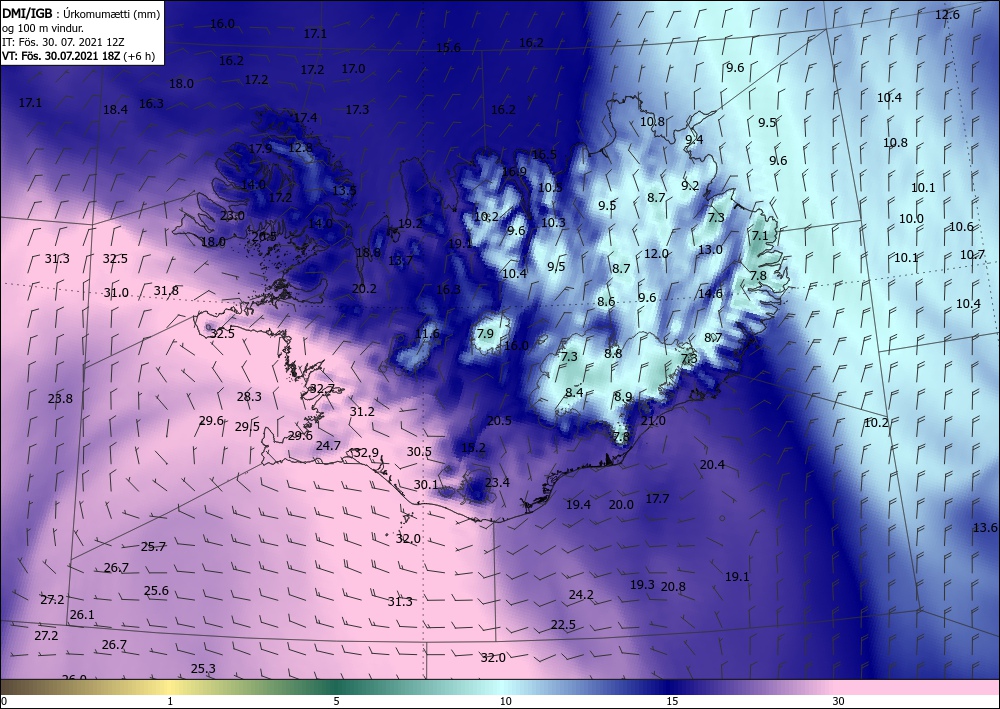The image size is (1000, 709).
Task: Click the 17.4 value on the map
Action: (305, 117)
